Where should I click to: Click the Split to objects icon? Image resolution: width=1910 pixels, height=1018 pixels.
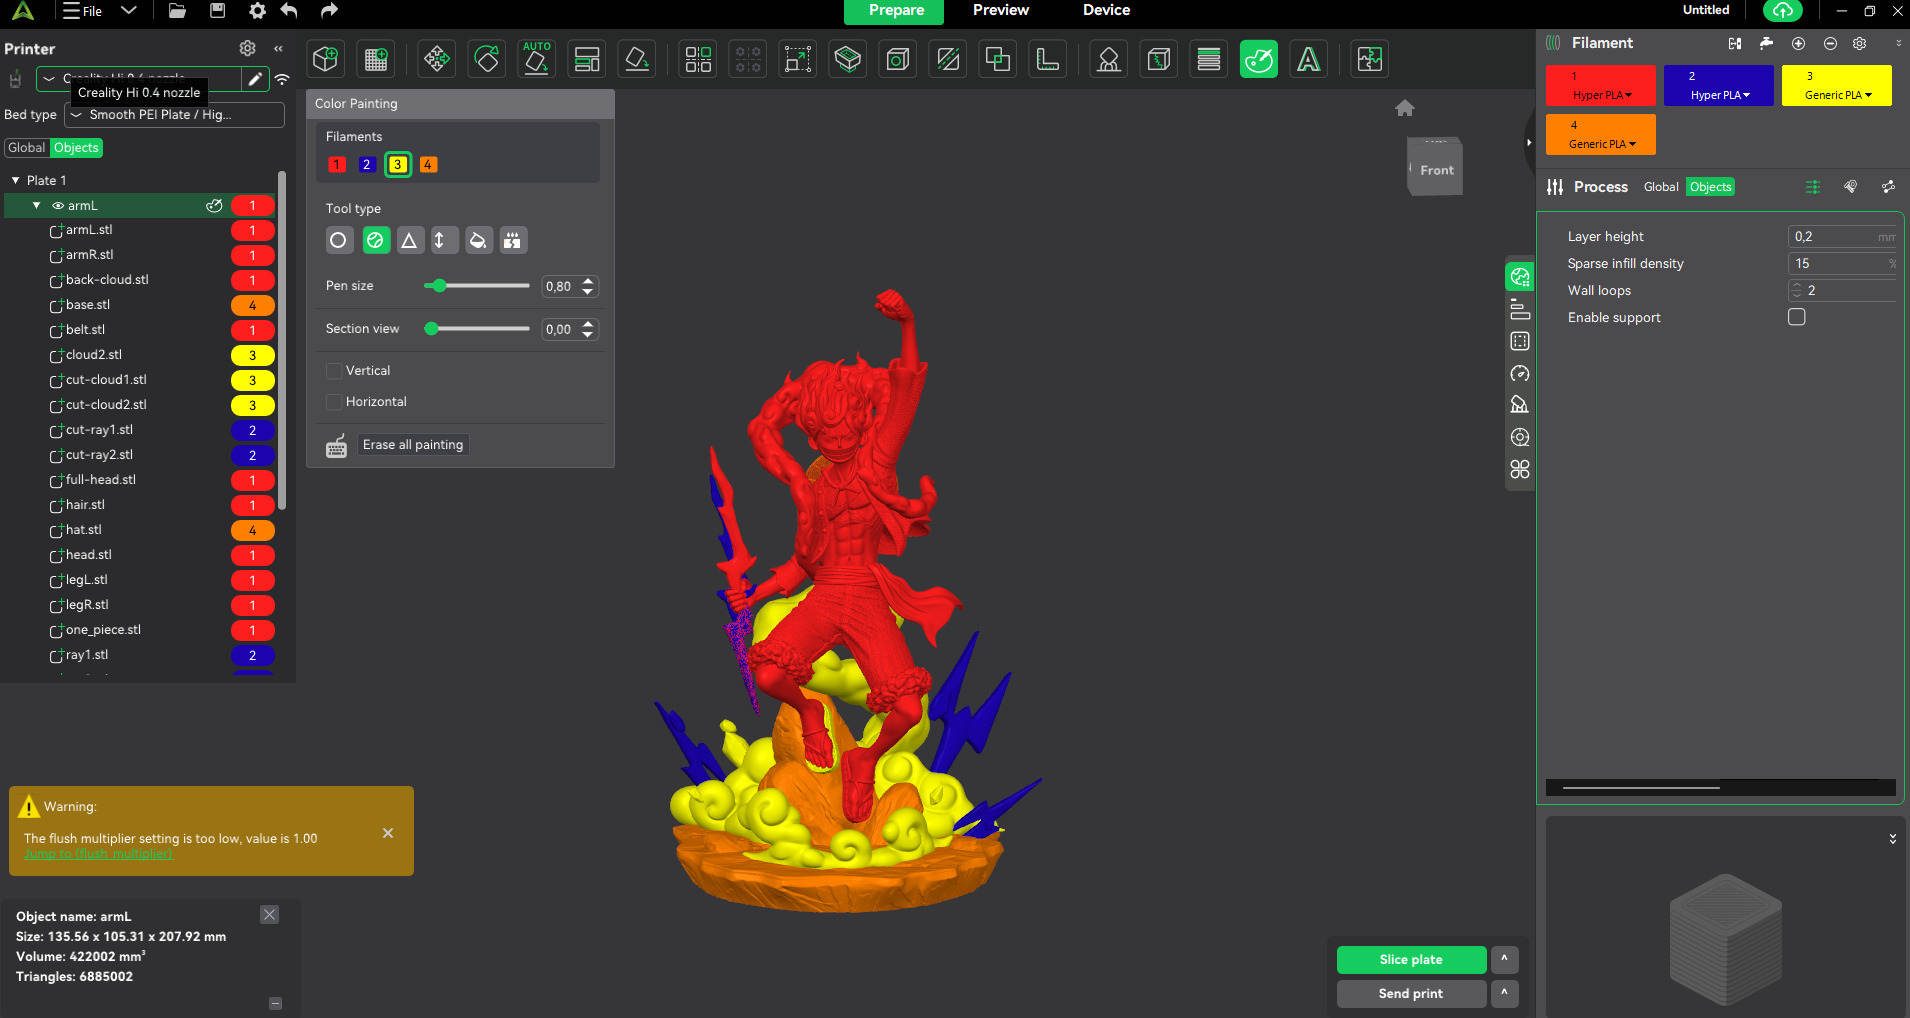click(698, 59)
